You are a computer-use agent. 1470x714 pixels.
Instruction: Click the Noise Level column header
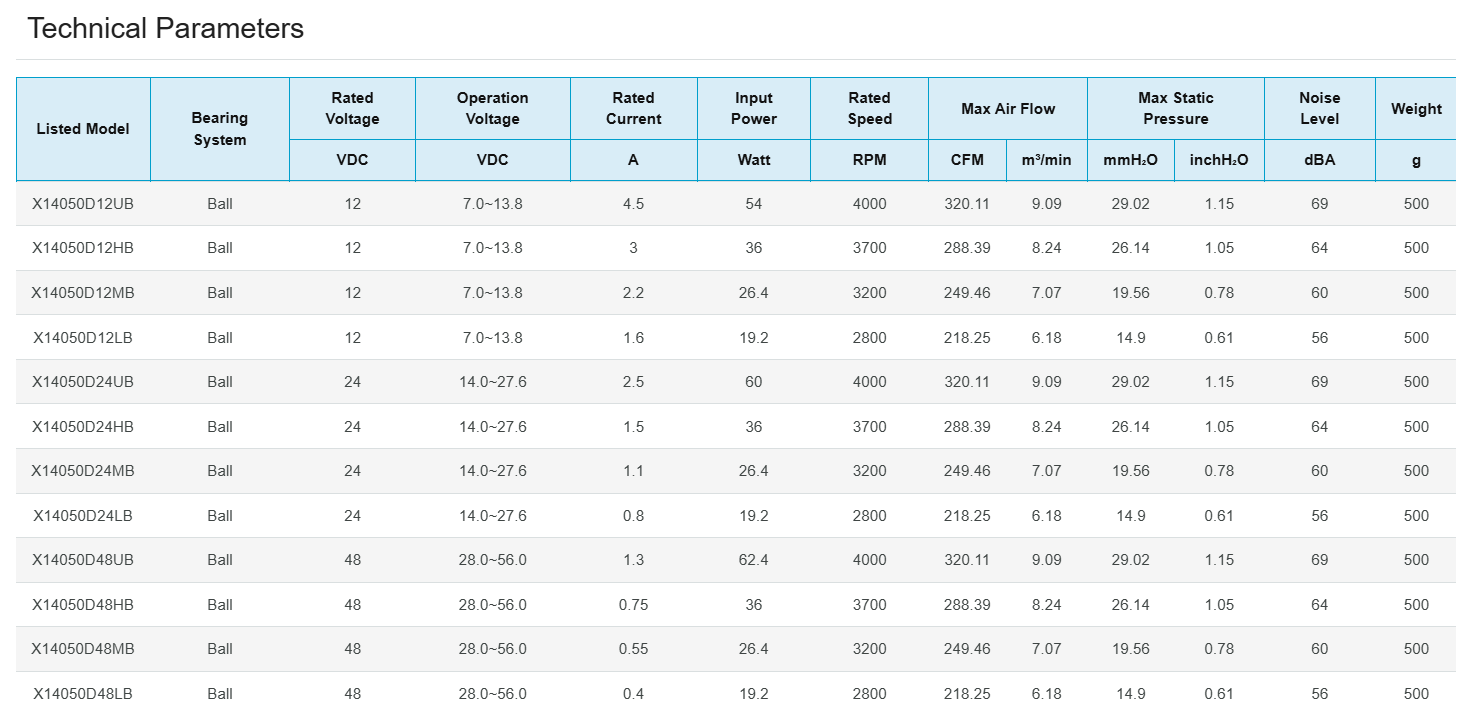(1319, 108)
